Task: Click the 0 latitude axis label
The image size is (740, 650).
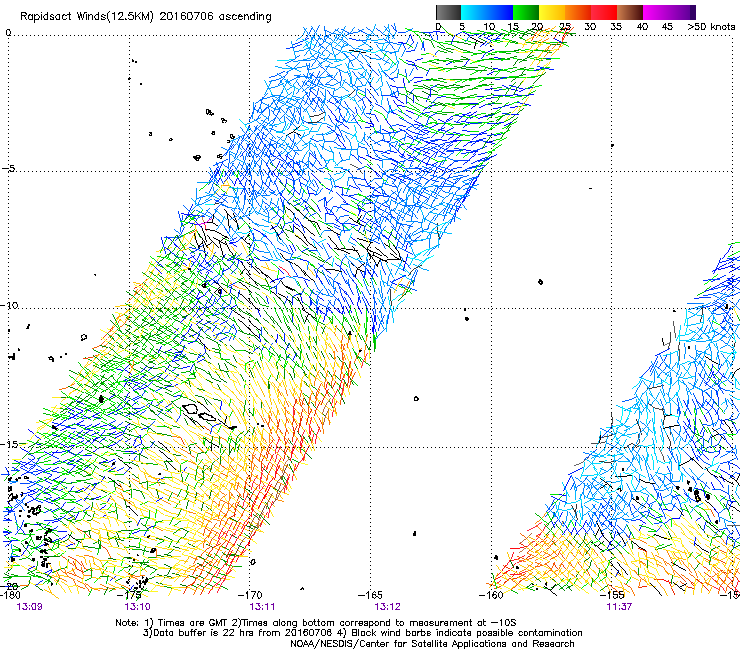Action: click(8, 33)
